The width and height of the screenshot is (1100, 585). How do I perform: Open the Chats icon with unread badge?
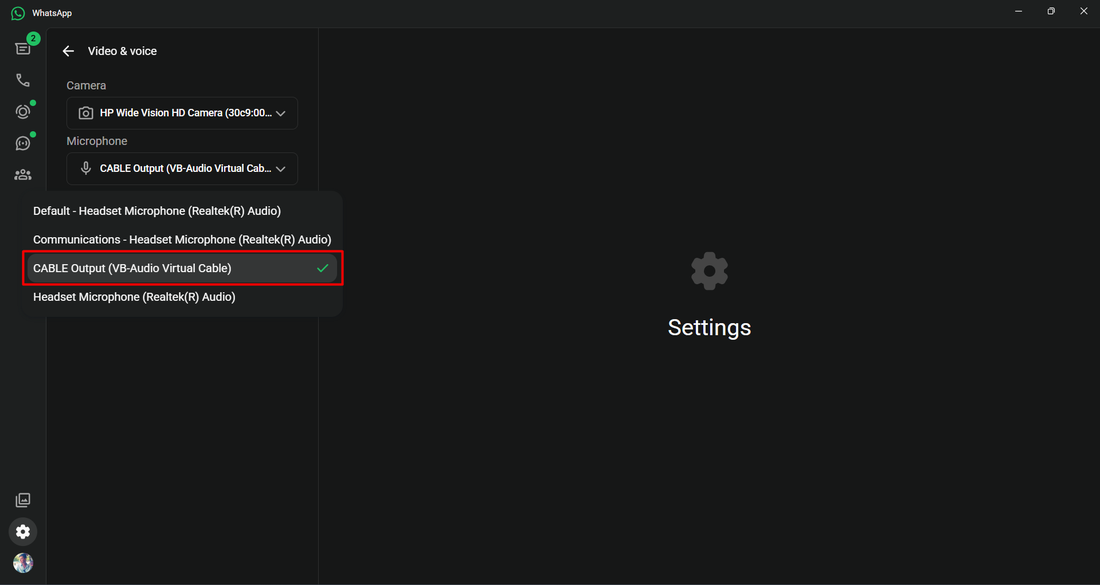(23, 48)
